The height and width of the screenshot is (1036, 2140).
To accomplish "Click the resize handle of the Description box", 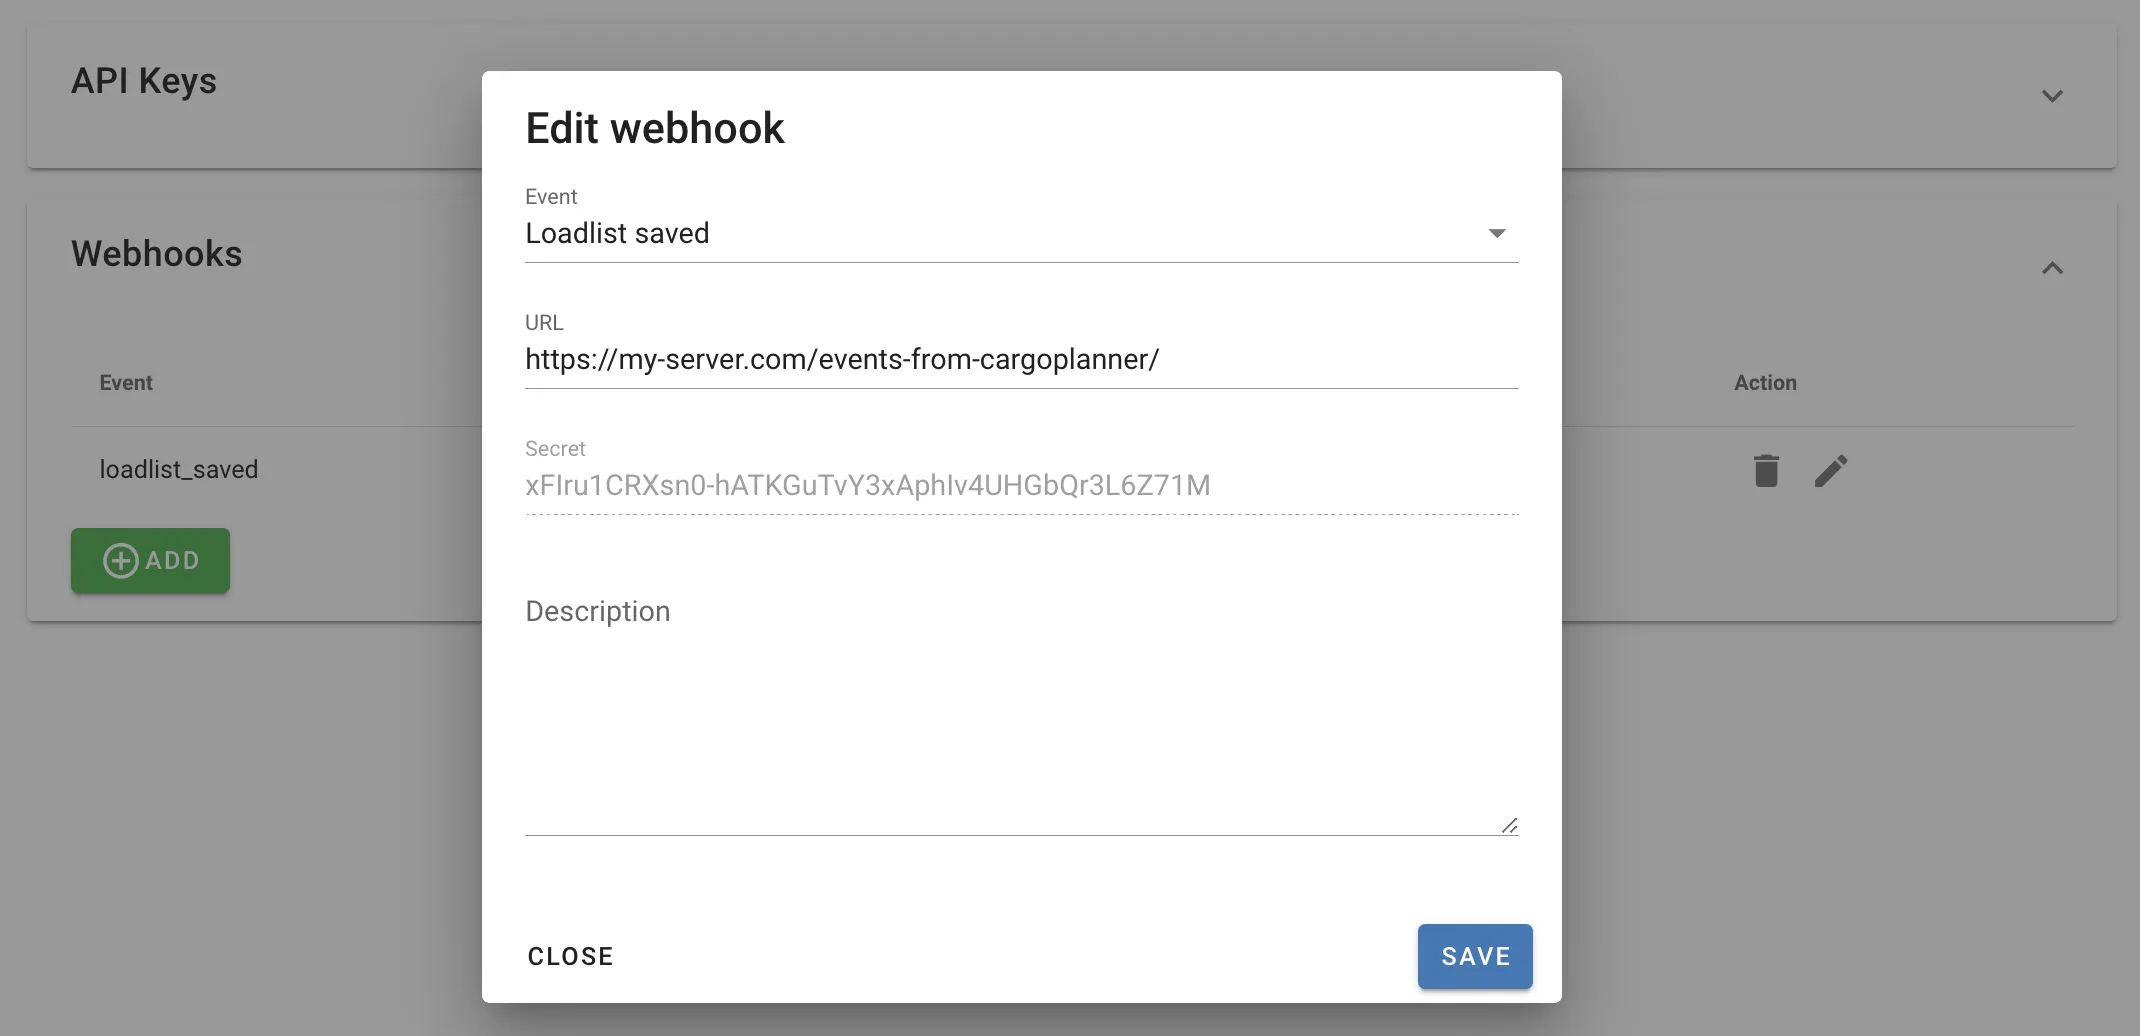I will 1509,824.
